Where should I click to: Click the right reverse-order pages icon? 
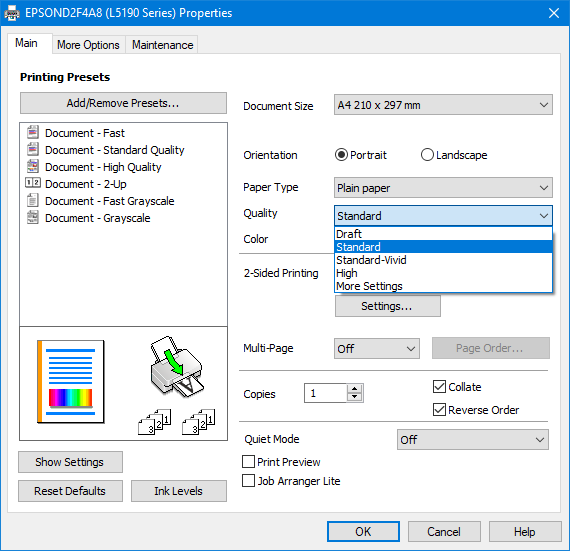tap(198, 422)
